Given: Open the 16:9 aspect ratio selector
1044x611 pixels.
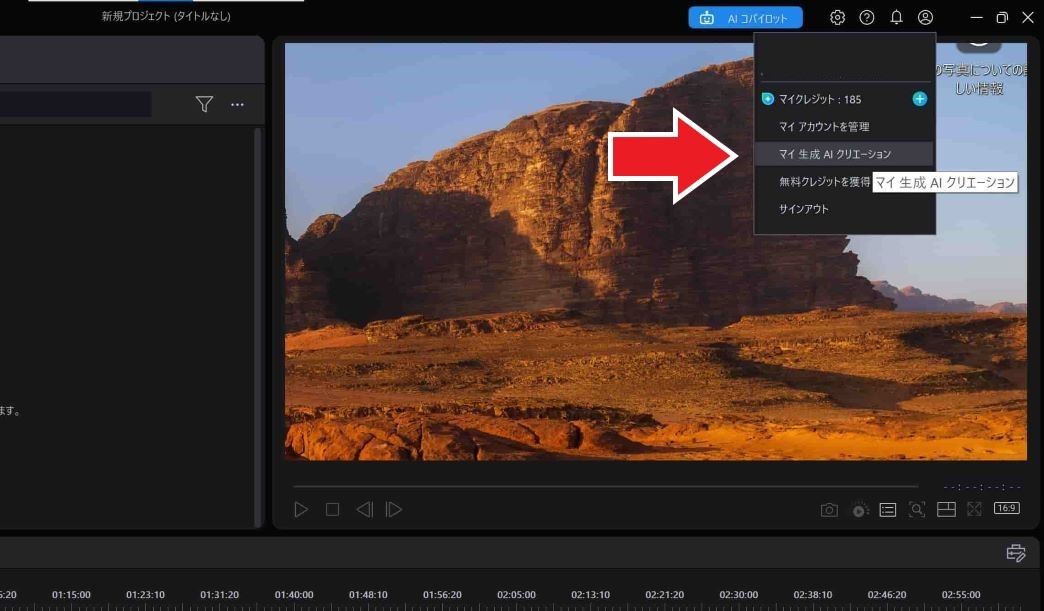Looking at the screenshot, I should 1007,509.
